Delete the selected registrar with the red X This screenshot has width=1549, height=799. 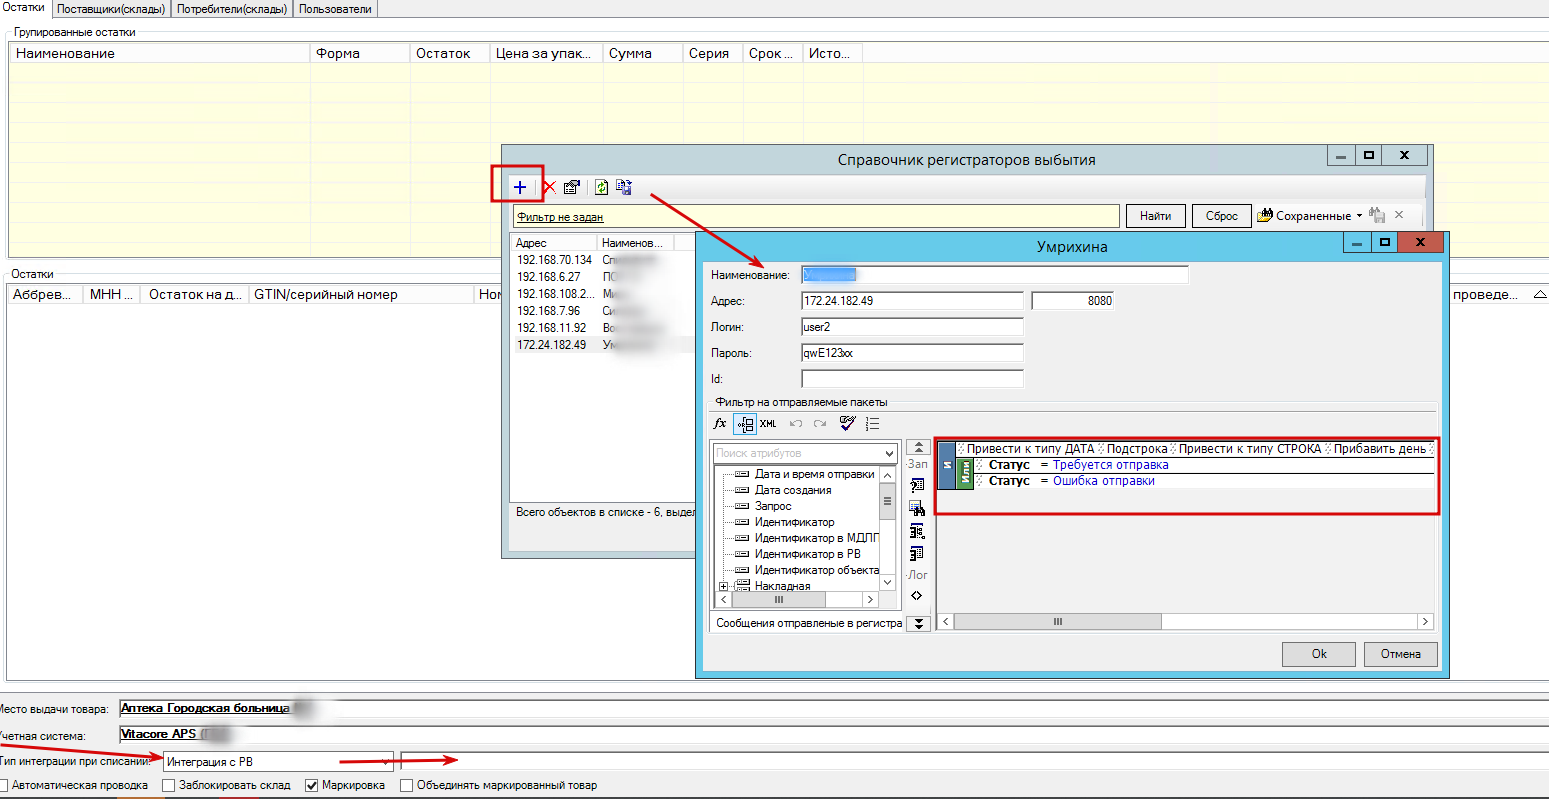point(548,187)
